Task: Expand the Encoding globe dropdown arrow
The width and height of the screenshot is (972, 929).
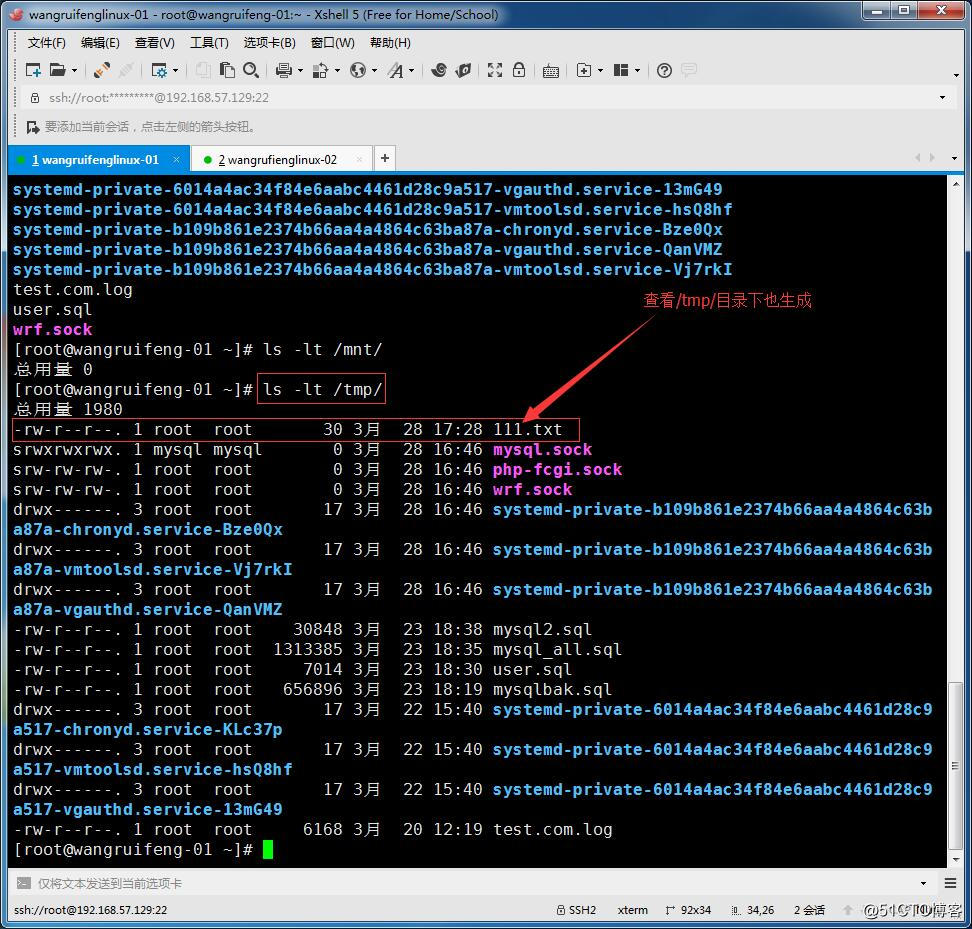Action: coord(374,71)
